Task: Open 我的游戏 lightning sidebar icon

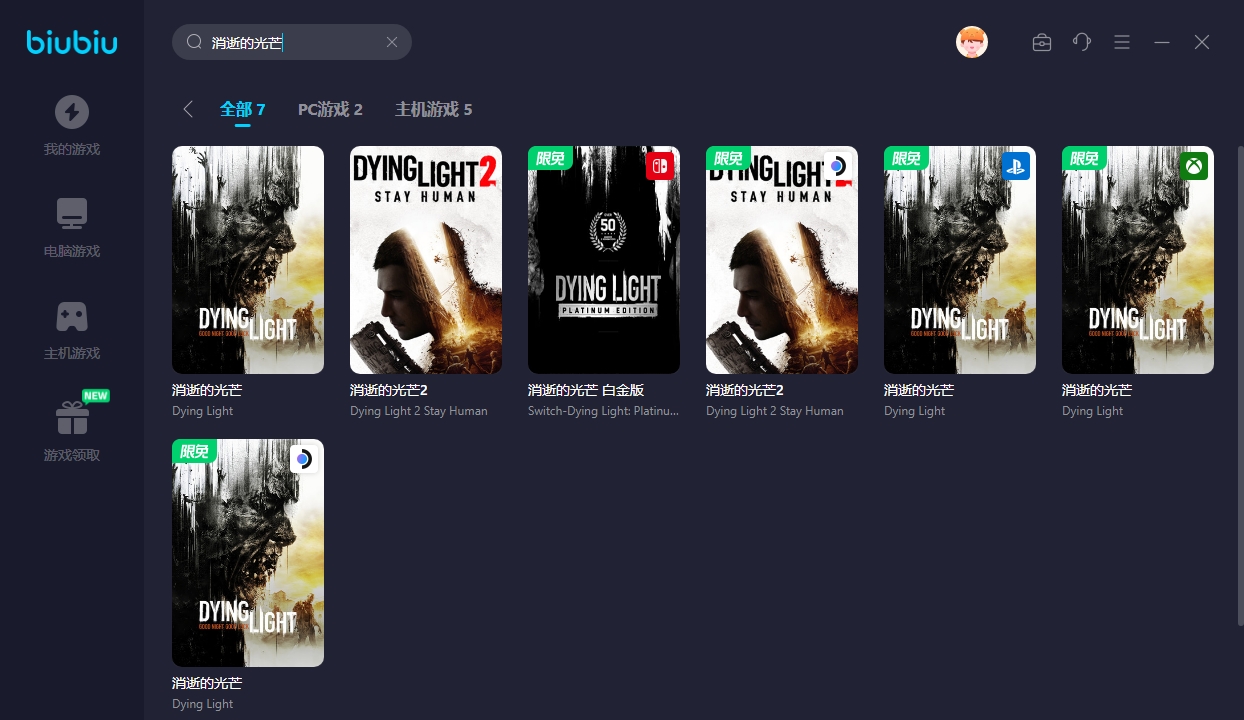Action: [x=71, y=112]
